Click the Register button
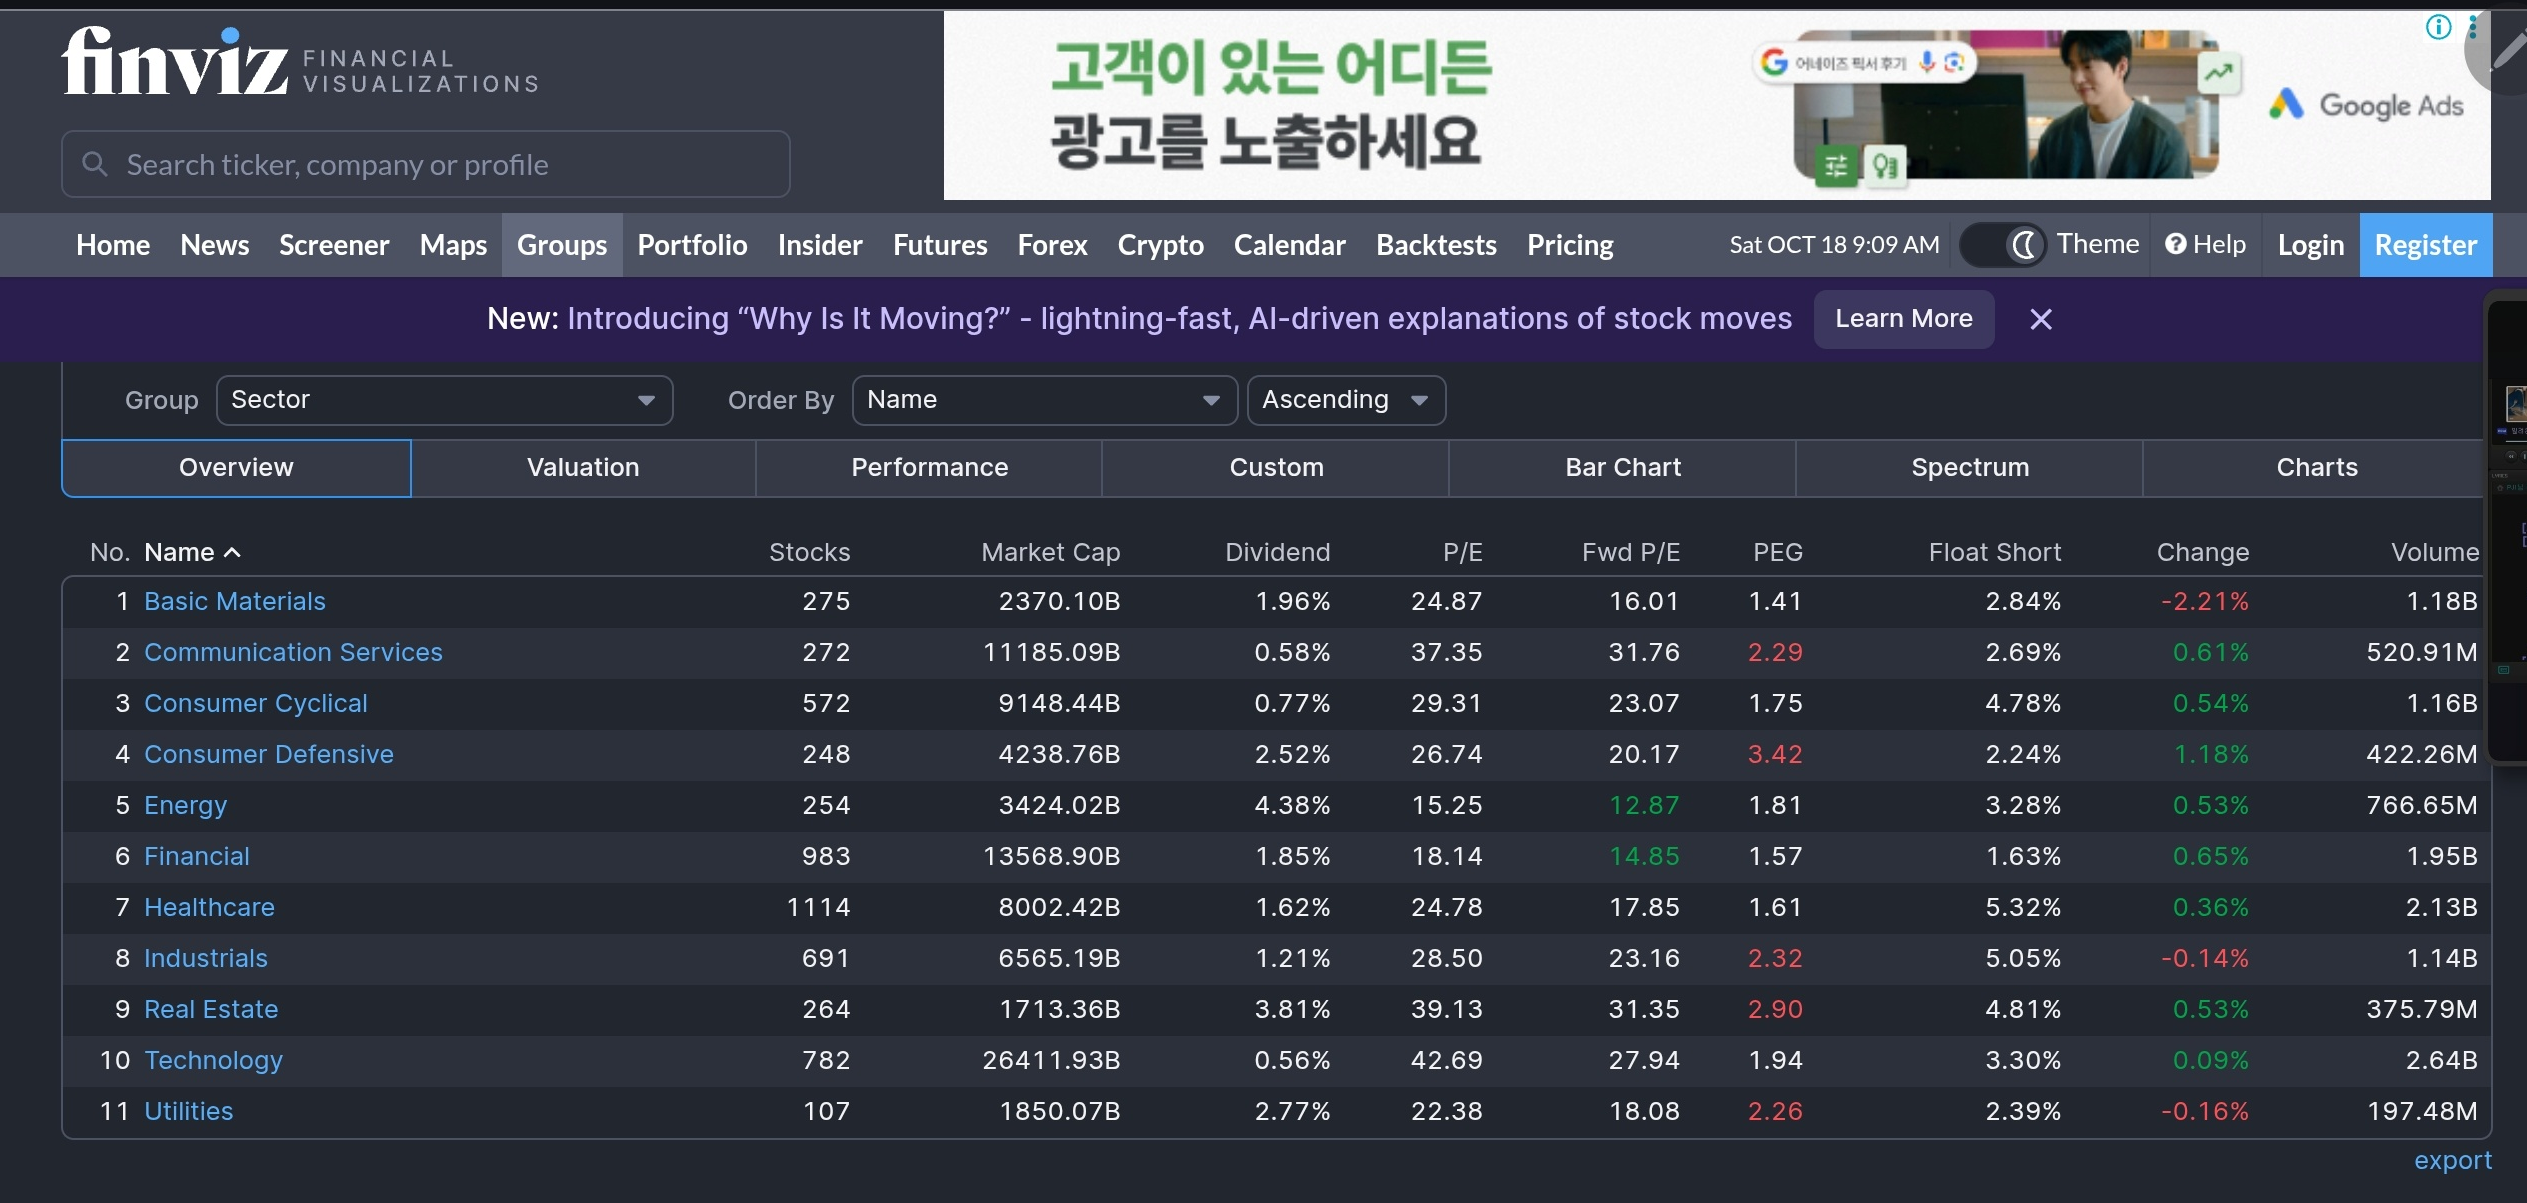Screen dimensions: 2527x1203 (2425, 245)
